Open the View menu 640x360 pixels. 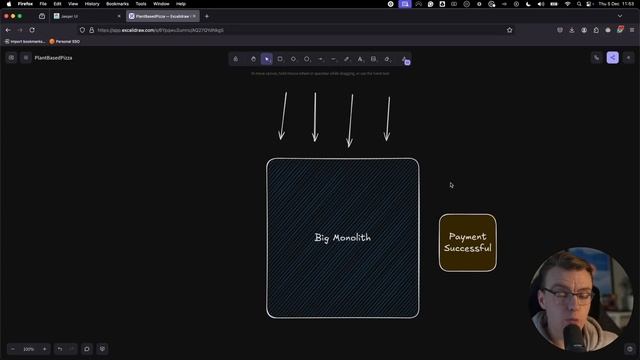point(73,4)
